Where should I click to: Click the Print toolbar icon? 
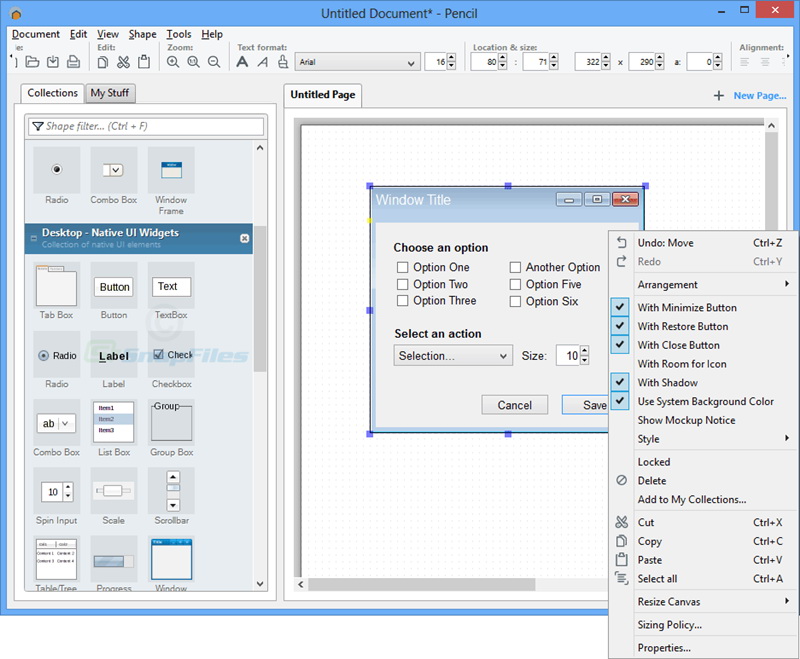click(73, 62)
